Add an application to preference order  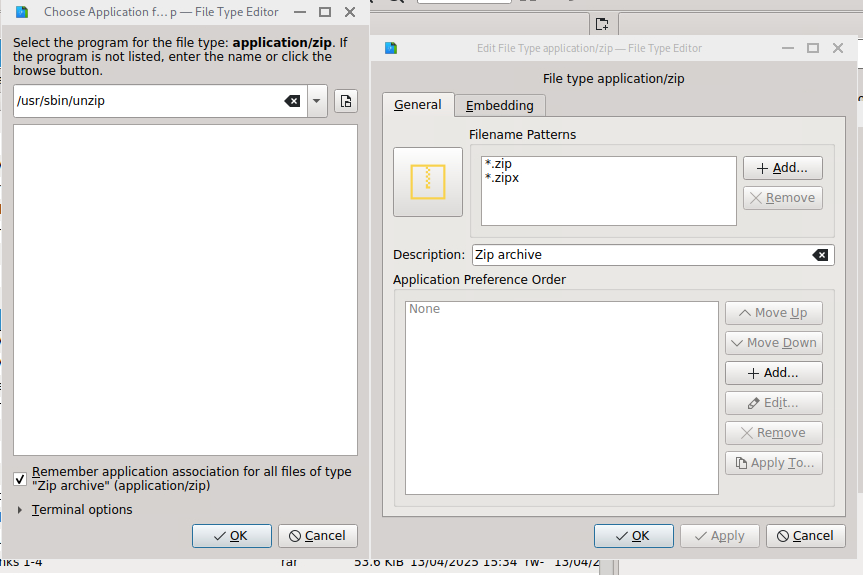tap(774, 373)
